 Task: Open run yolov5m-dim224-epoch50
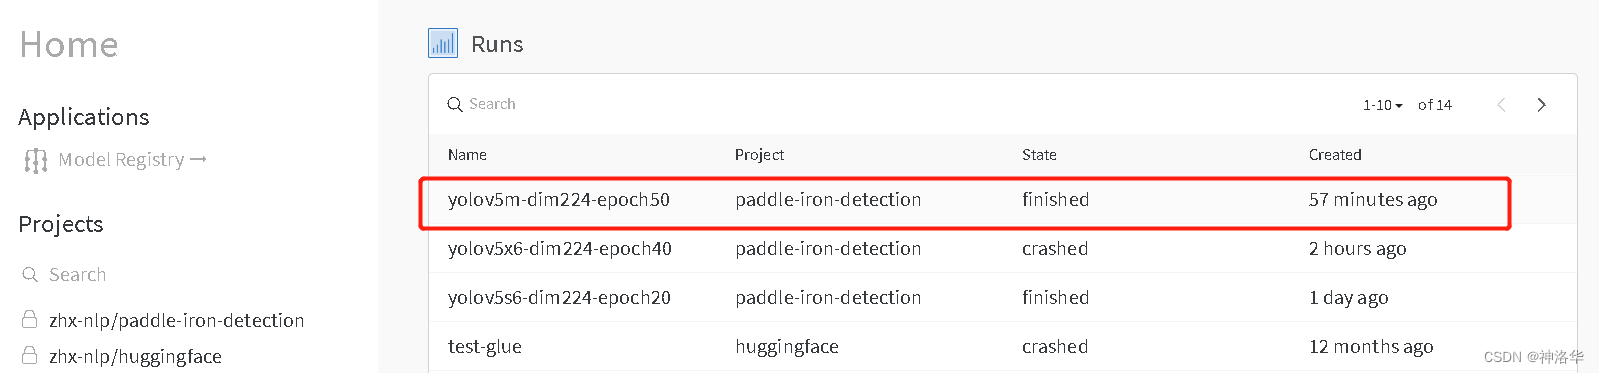point(559,199)
